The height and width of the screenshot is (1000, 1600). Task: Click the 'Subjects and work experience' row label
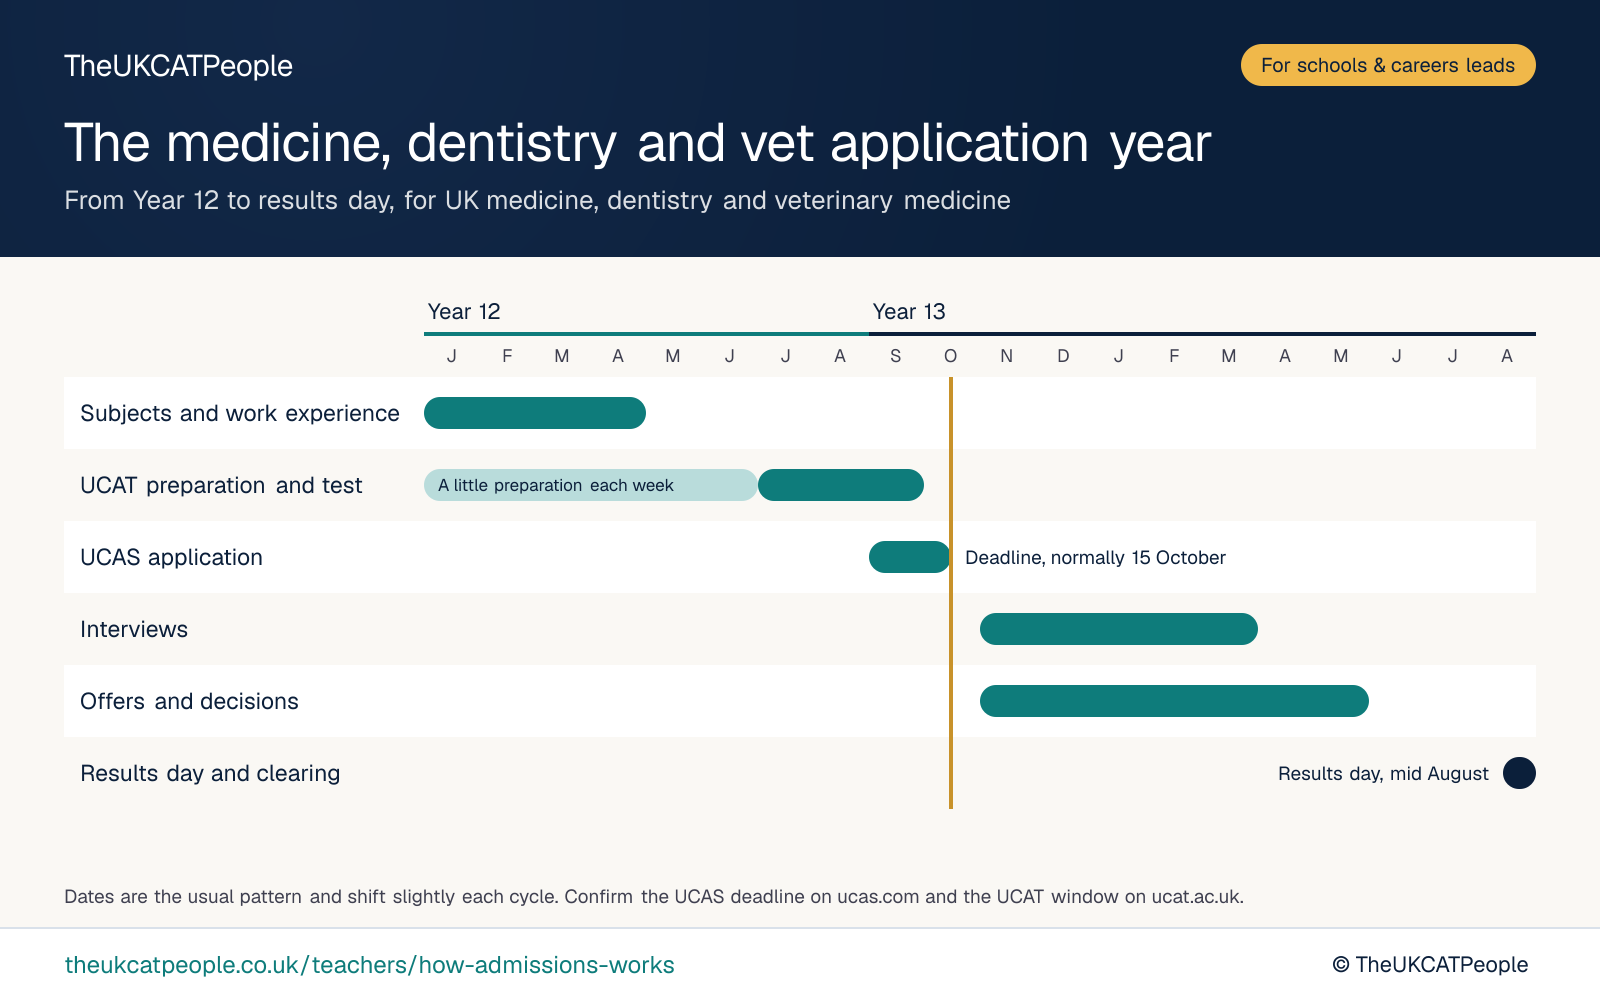pos(240,414)
